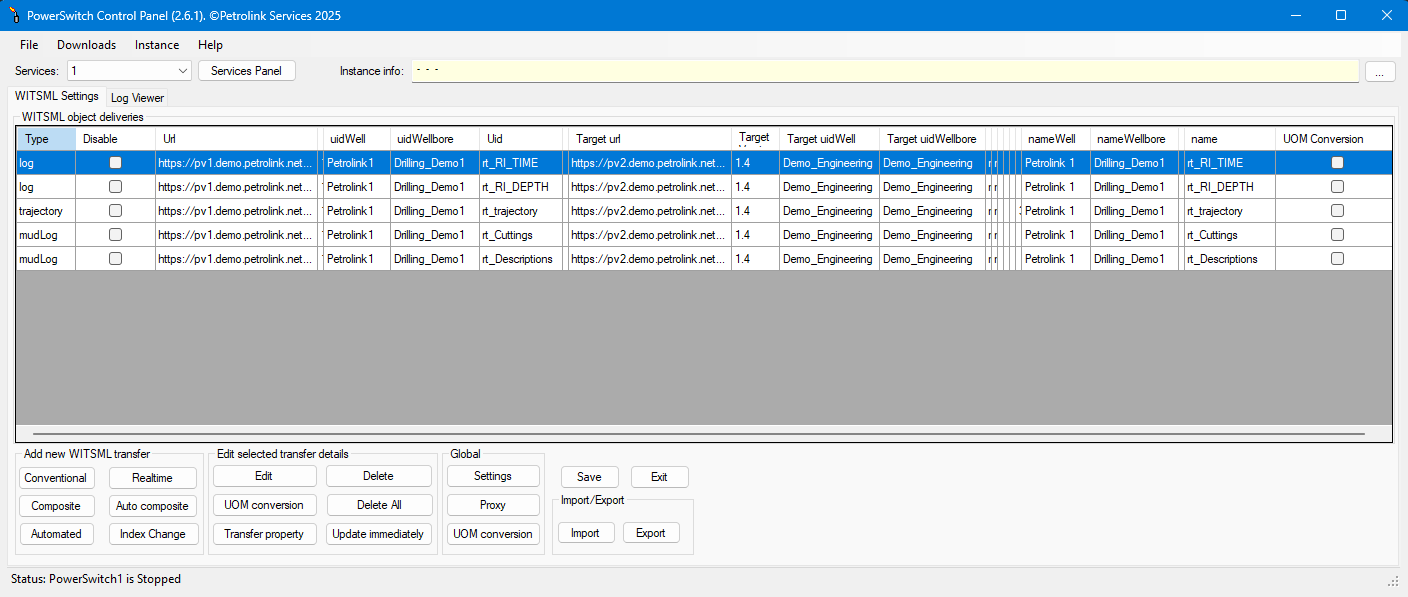Click the horizontal scrollbar under the grid
This screenshot has width=1408, height=597.
[x=698, y=434]
